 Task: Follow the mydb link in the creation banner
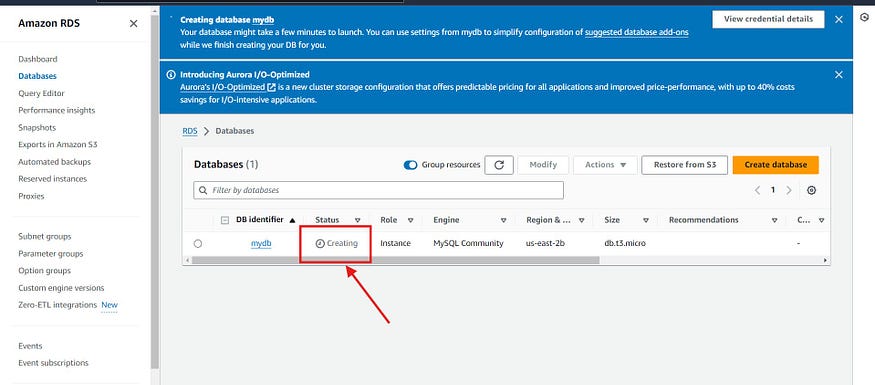(263, 20)
